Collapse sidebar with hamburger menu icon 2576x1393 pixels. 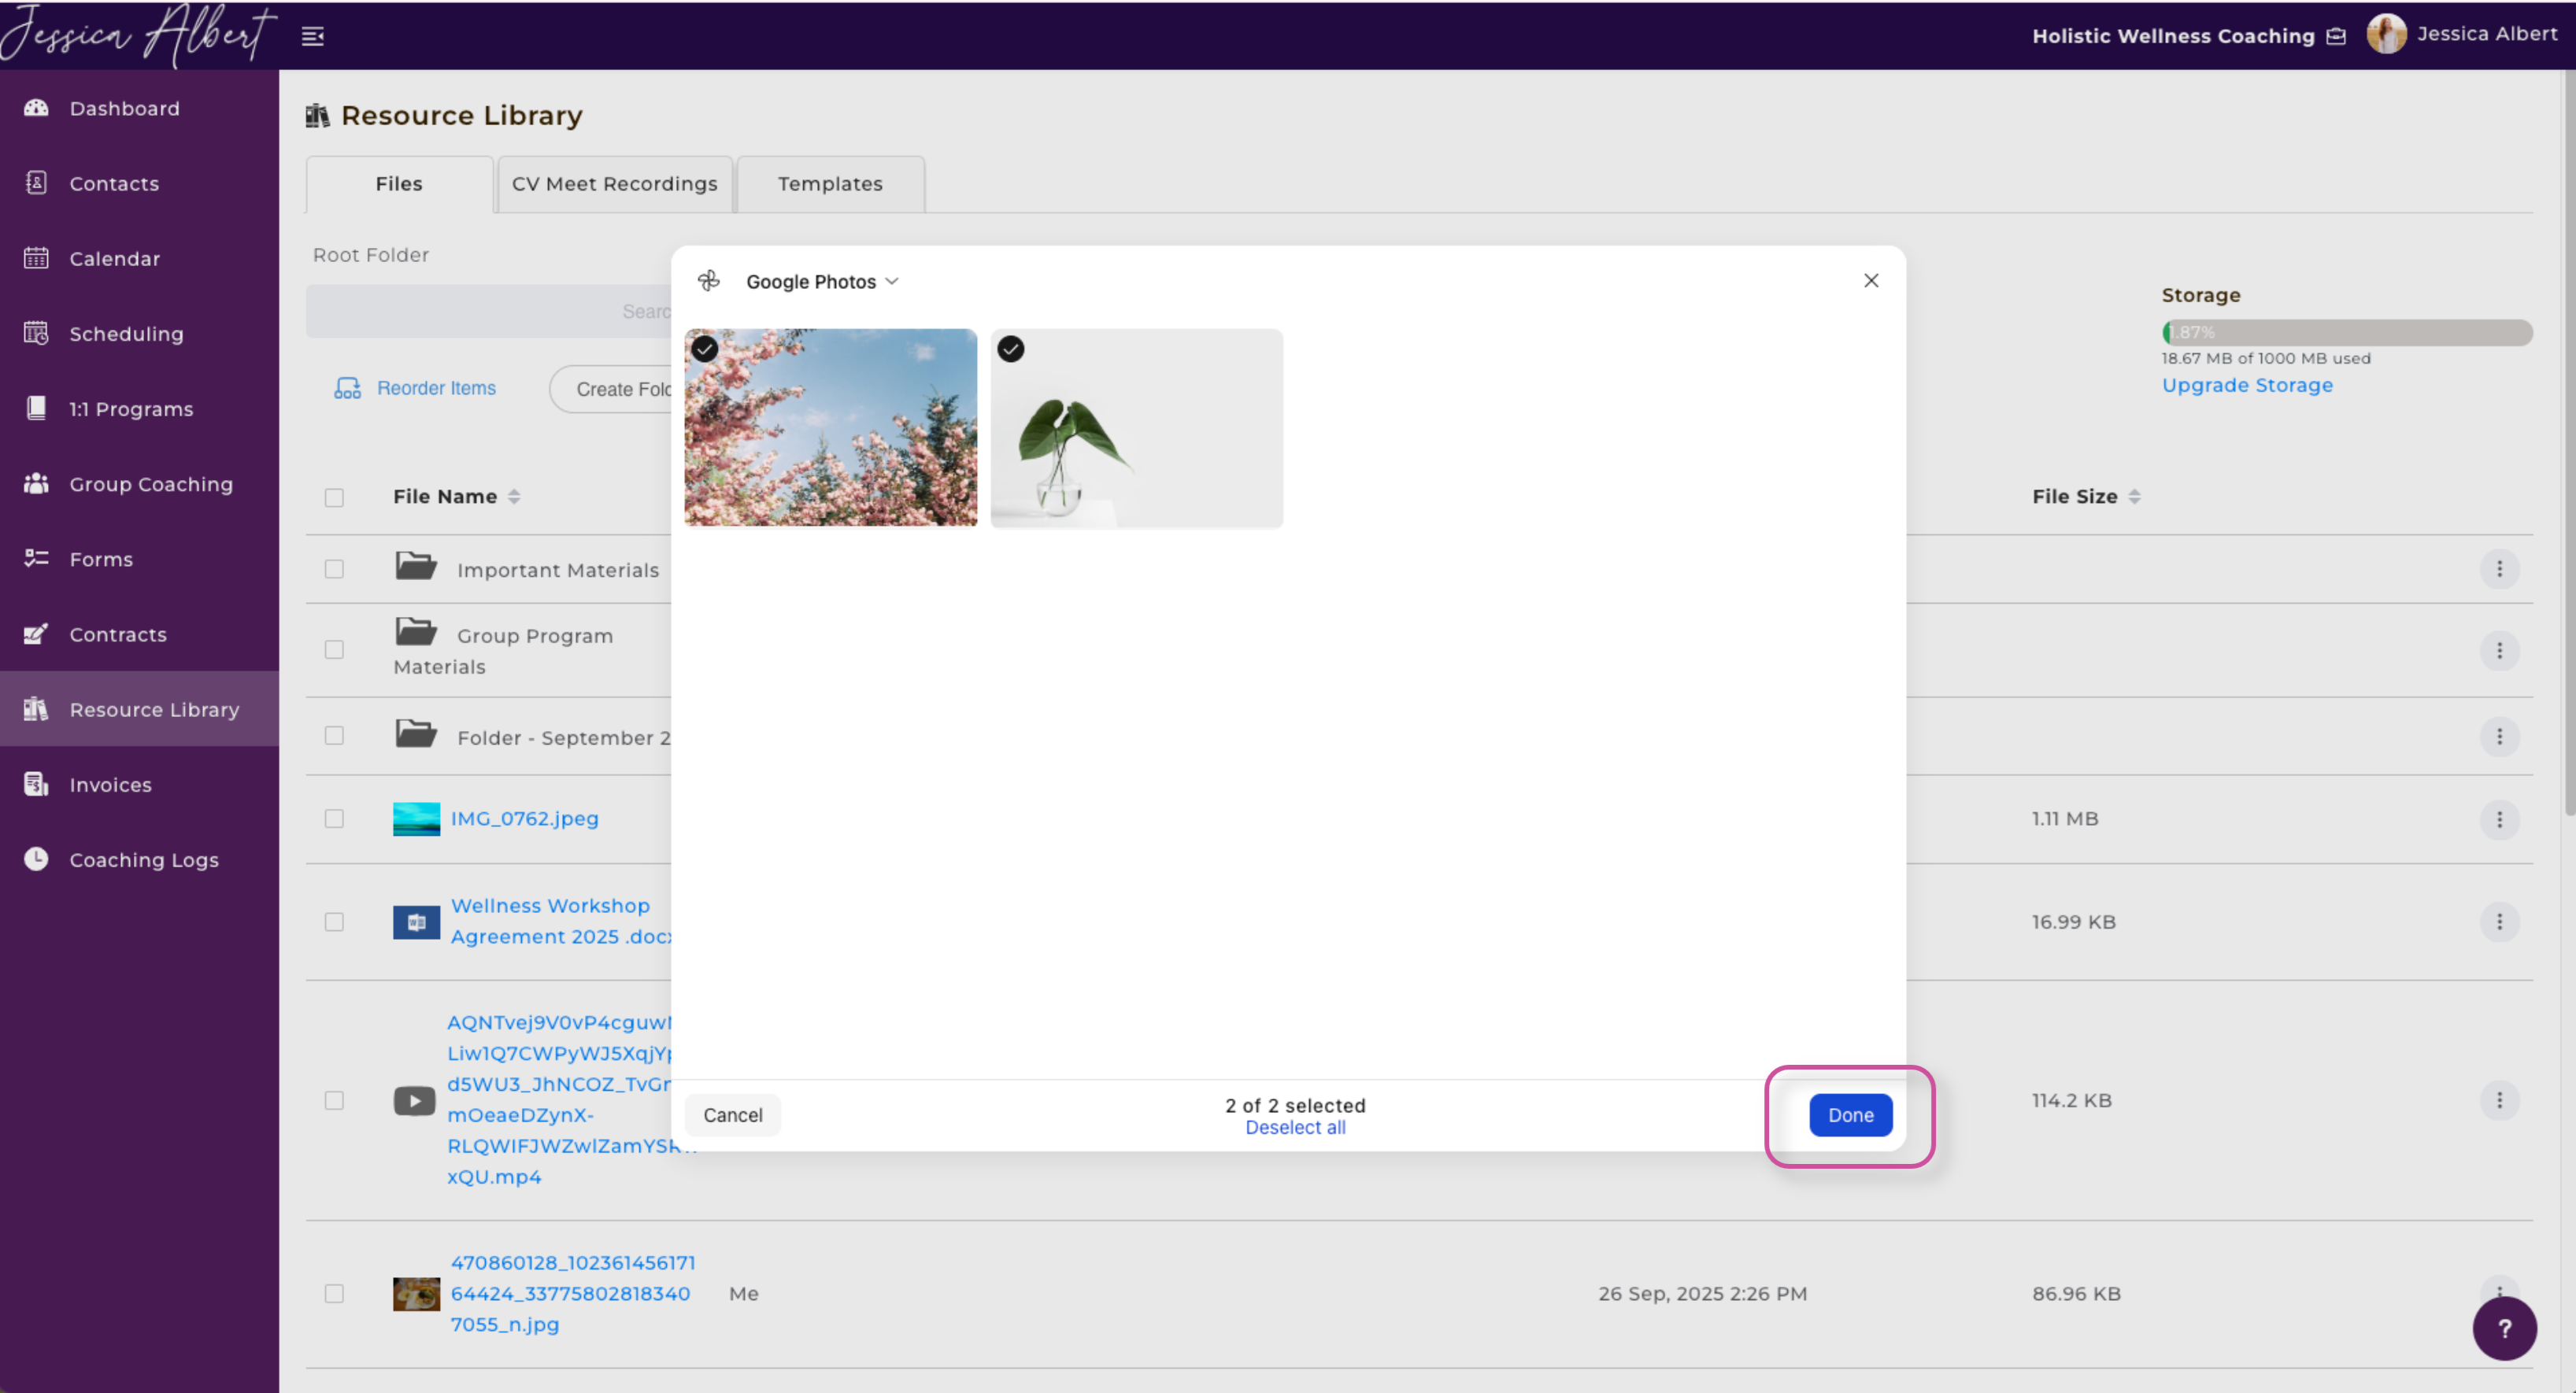(x=313, y=37)
